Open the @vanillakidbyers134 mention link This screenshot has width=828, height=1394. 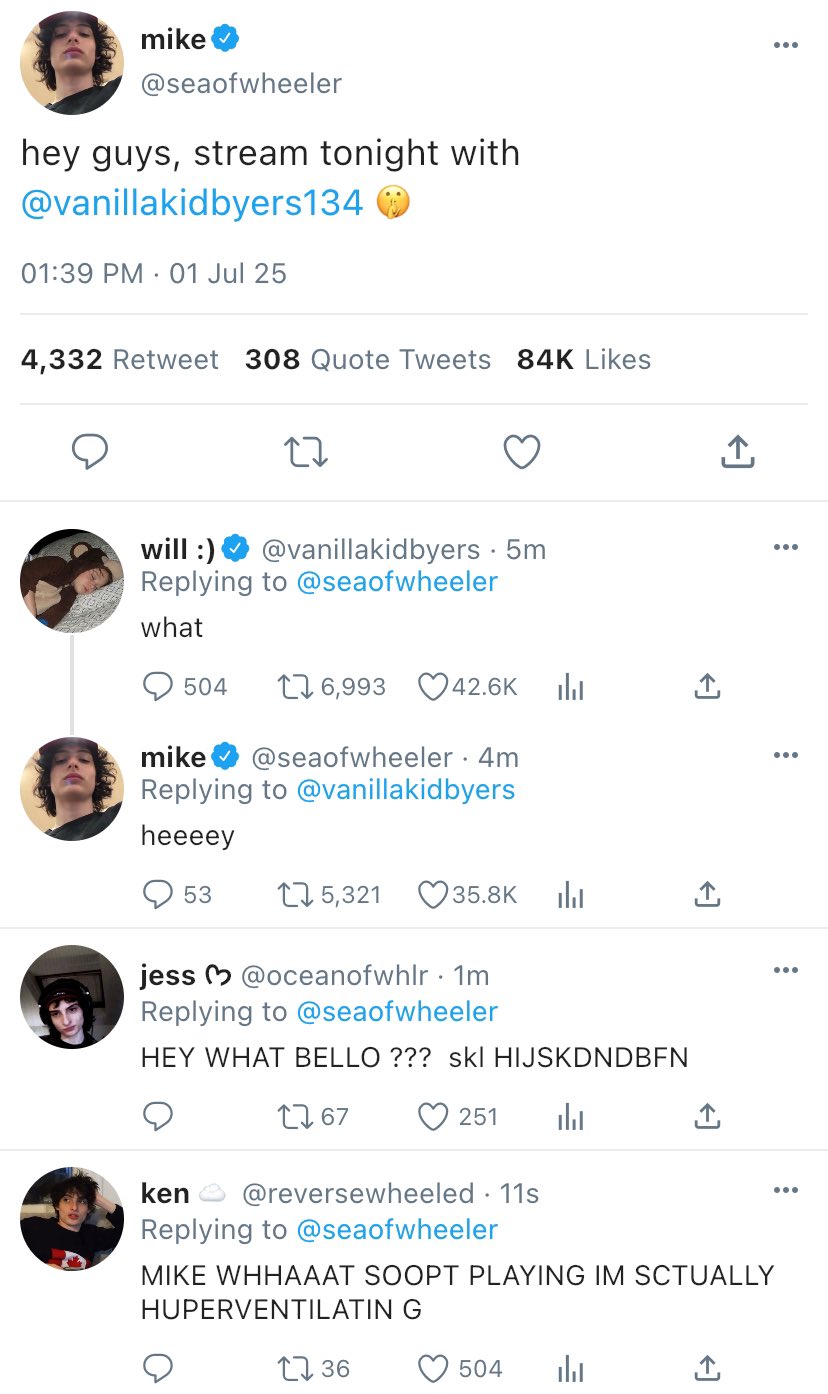(x=192, y=203)
